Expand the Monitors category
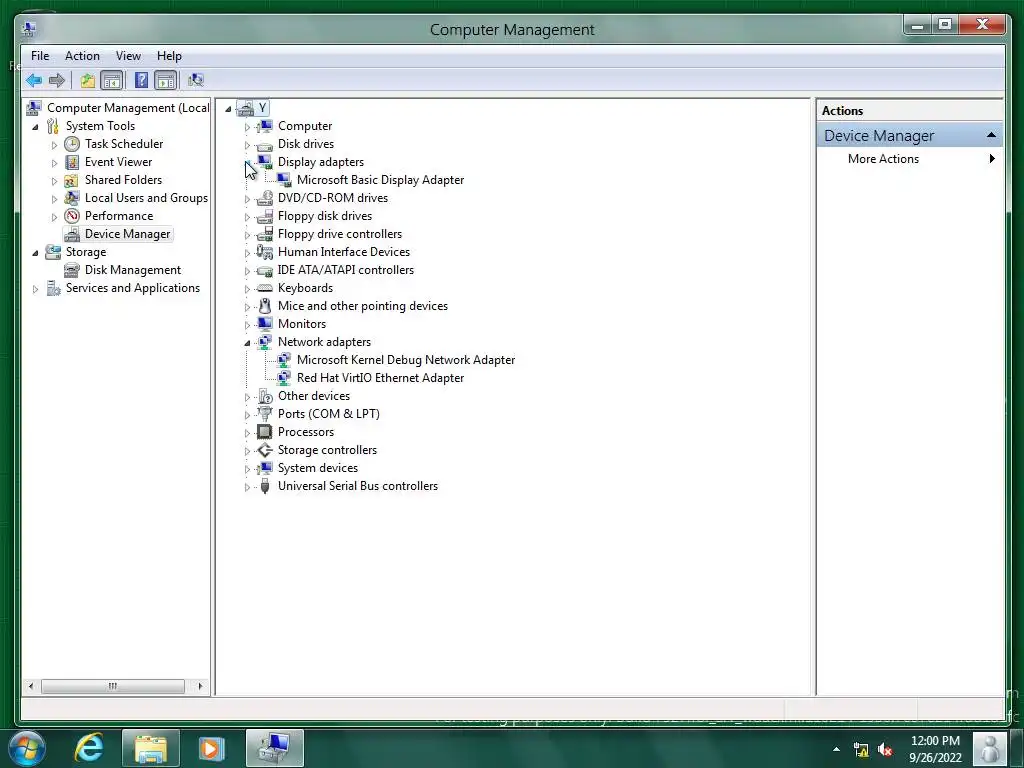The height and width of the screenshot is (768, 1024). (247, 325)
